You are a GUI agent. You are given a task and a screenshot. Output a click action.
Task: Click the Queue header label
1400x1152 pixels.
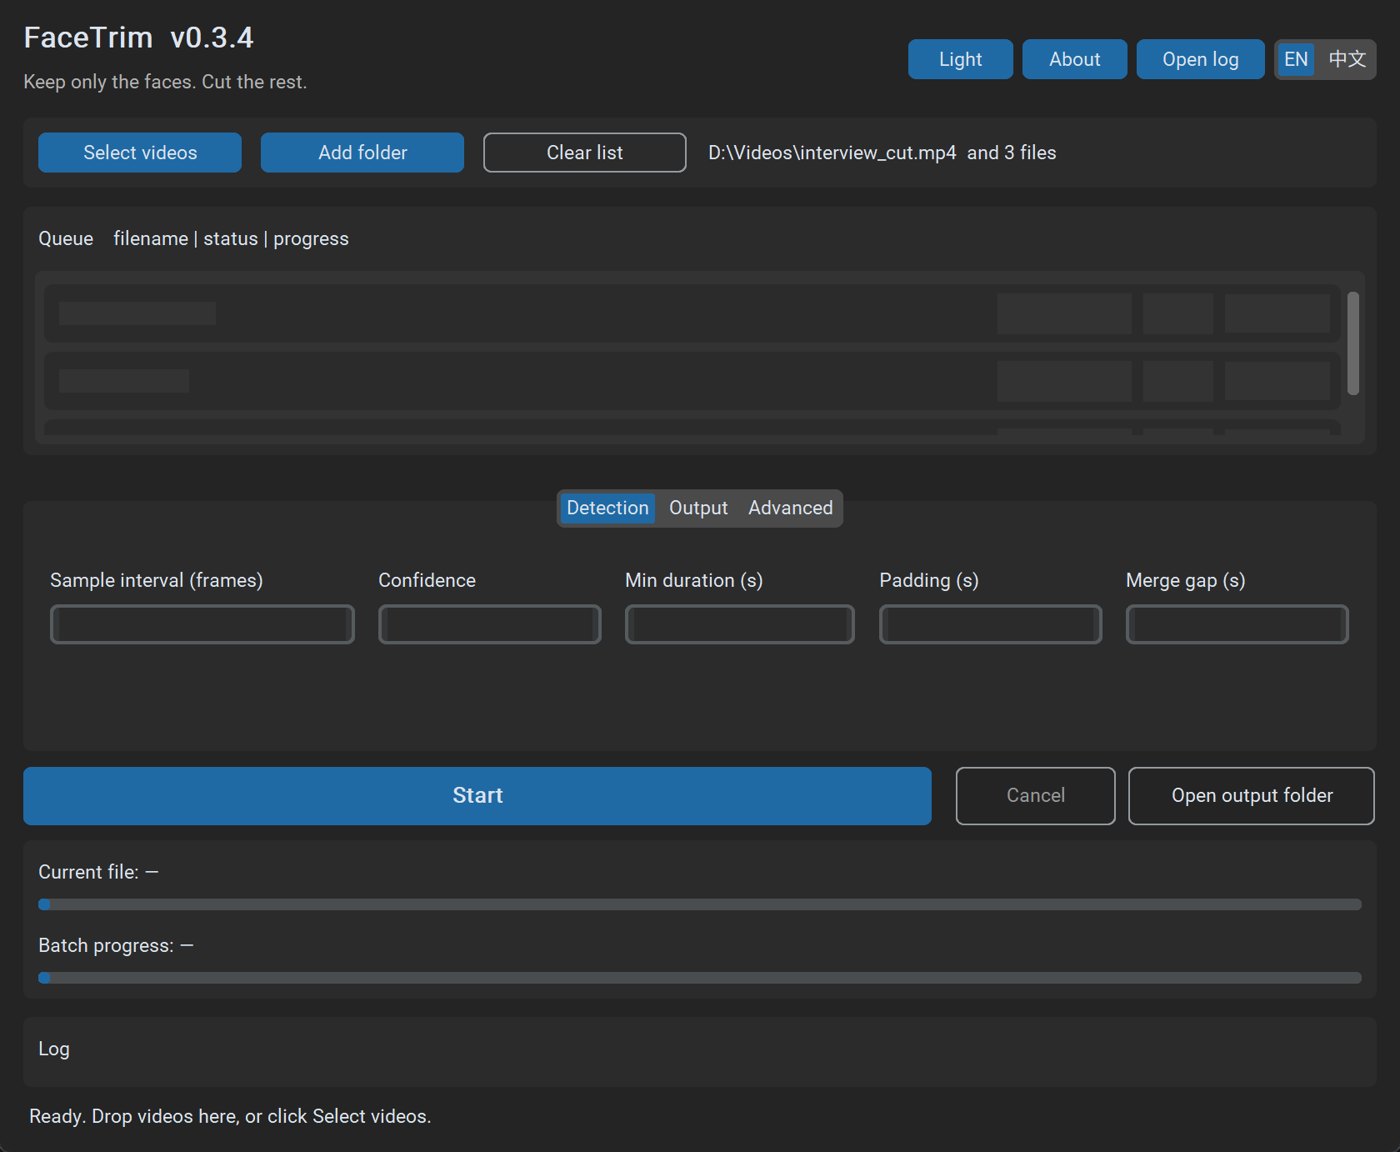pos(66,238)
